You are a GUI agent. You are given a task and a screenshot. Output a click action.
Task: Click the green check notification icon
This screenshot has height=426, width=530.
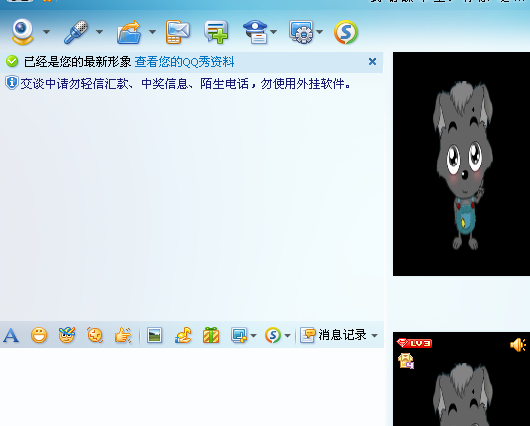pos(12,61)
